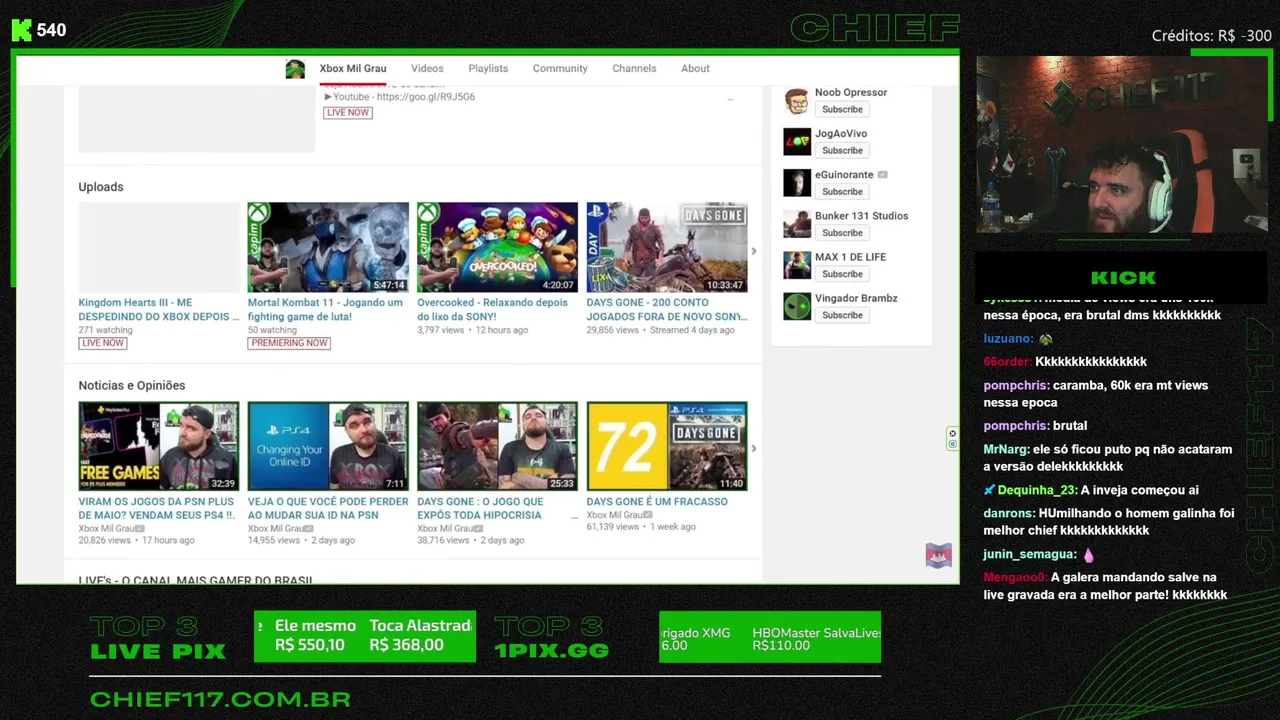1280x720 pixels.
Task: Select the Xbox Mil Grau home tab
Action: (353, 69)
